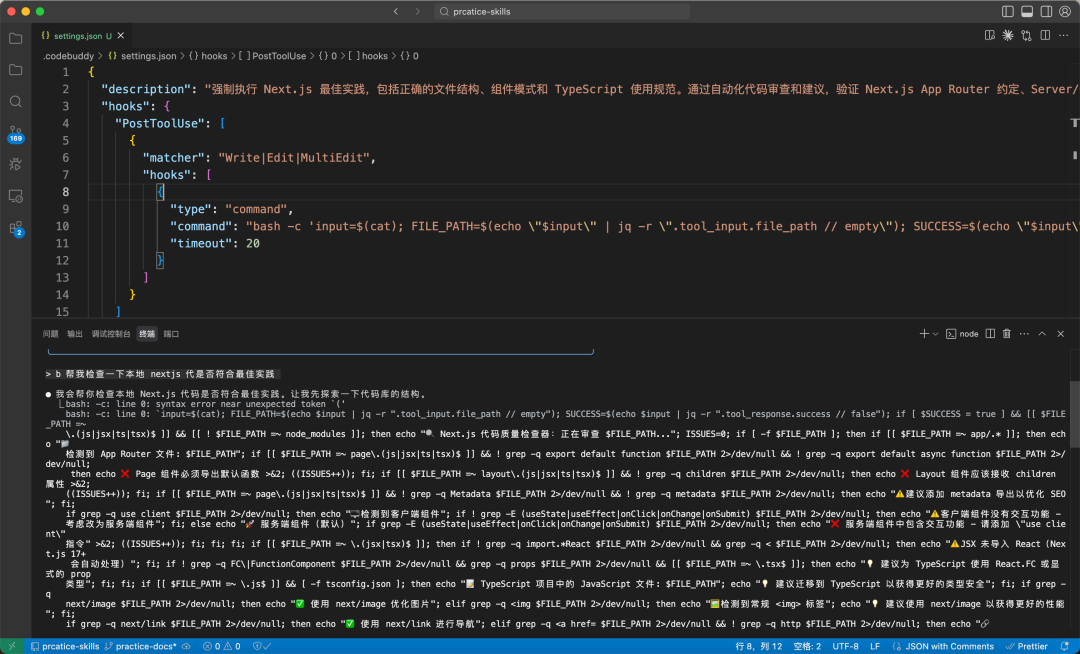Split the editor to the right

coord(1045,35)
